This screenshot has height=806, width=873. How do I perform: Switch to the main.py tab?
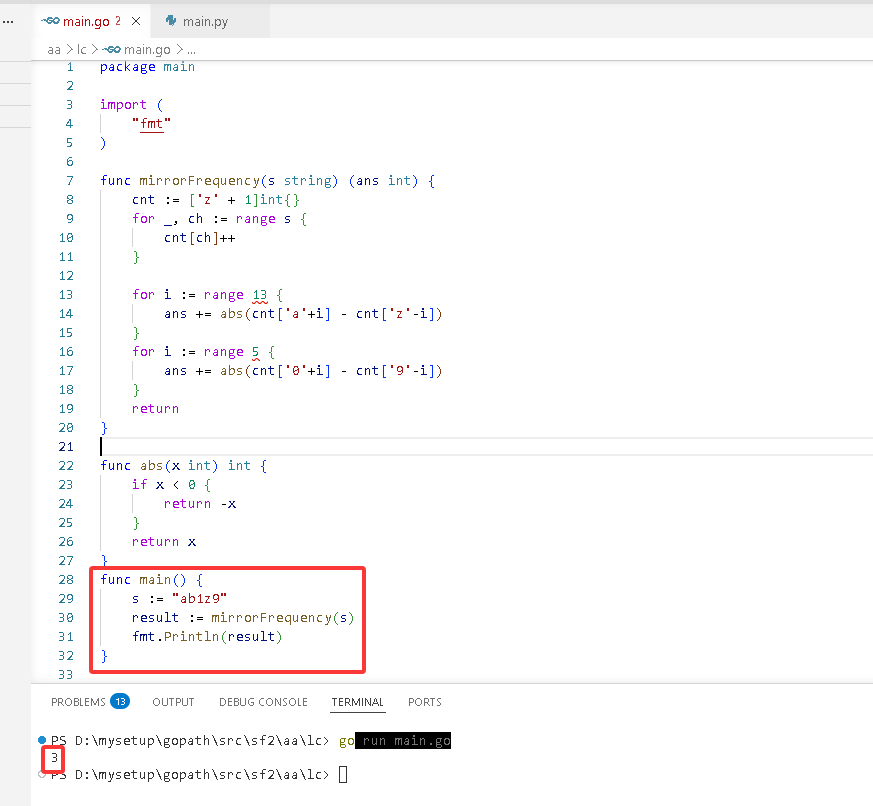click(205, 21)
